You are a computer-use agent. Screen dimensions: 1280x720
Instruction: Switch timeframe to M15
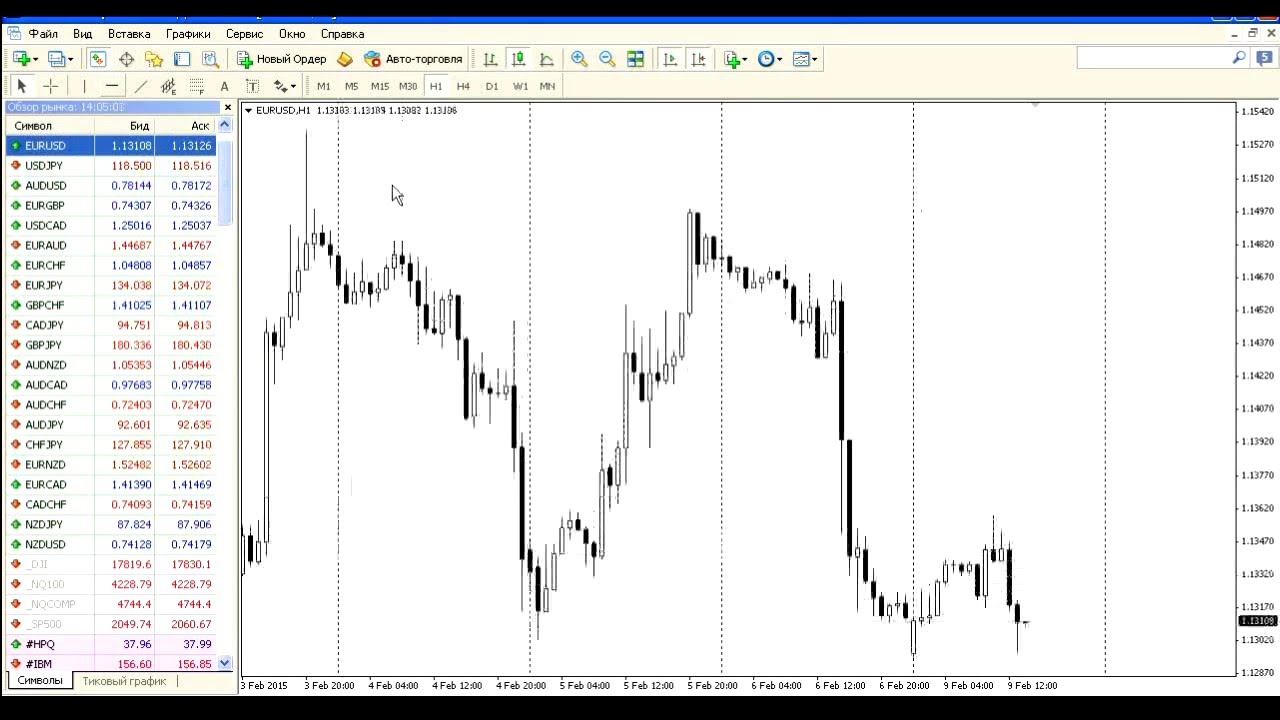379,86
